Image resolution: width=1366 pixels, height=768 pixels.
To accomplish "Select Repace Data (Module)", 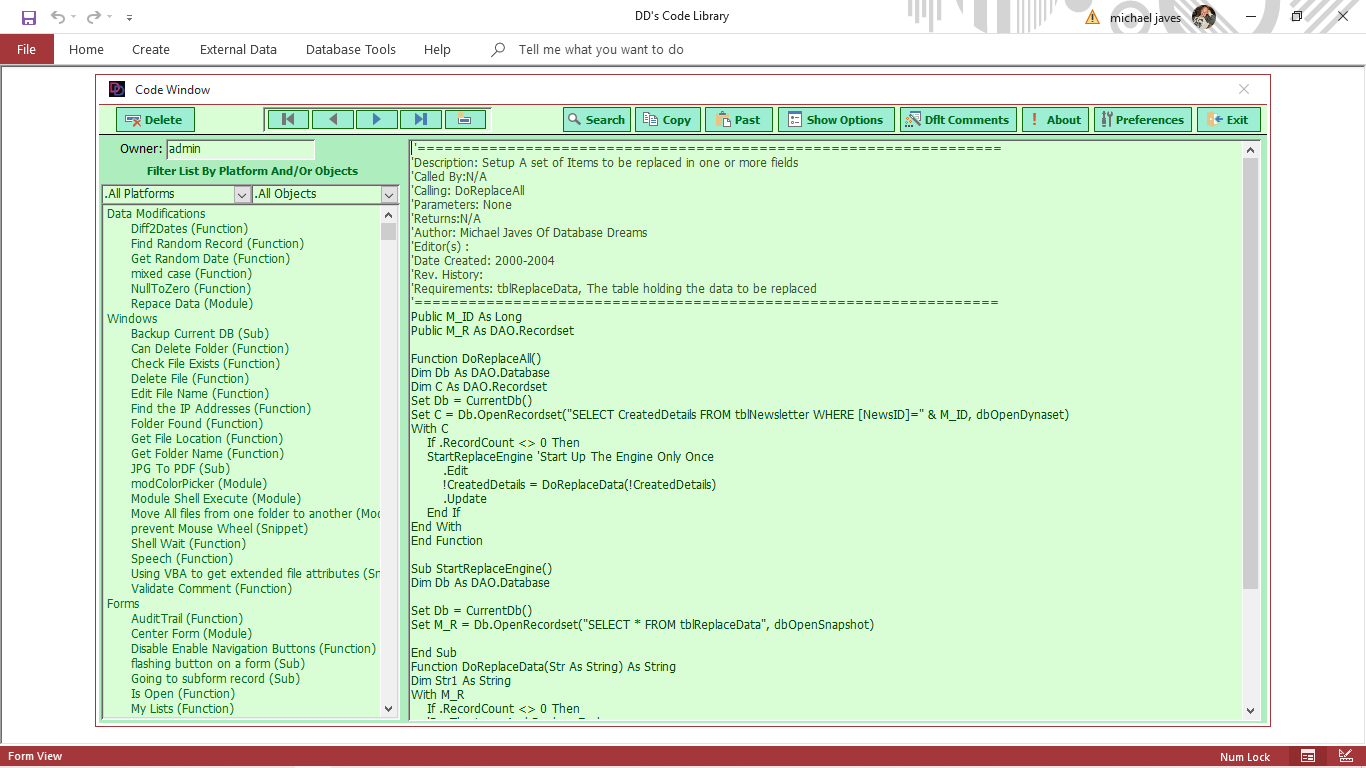I will click(192, 304).
